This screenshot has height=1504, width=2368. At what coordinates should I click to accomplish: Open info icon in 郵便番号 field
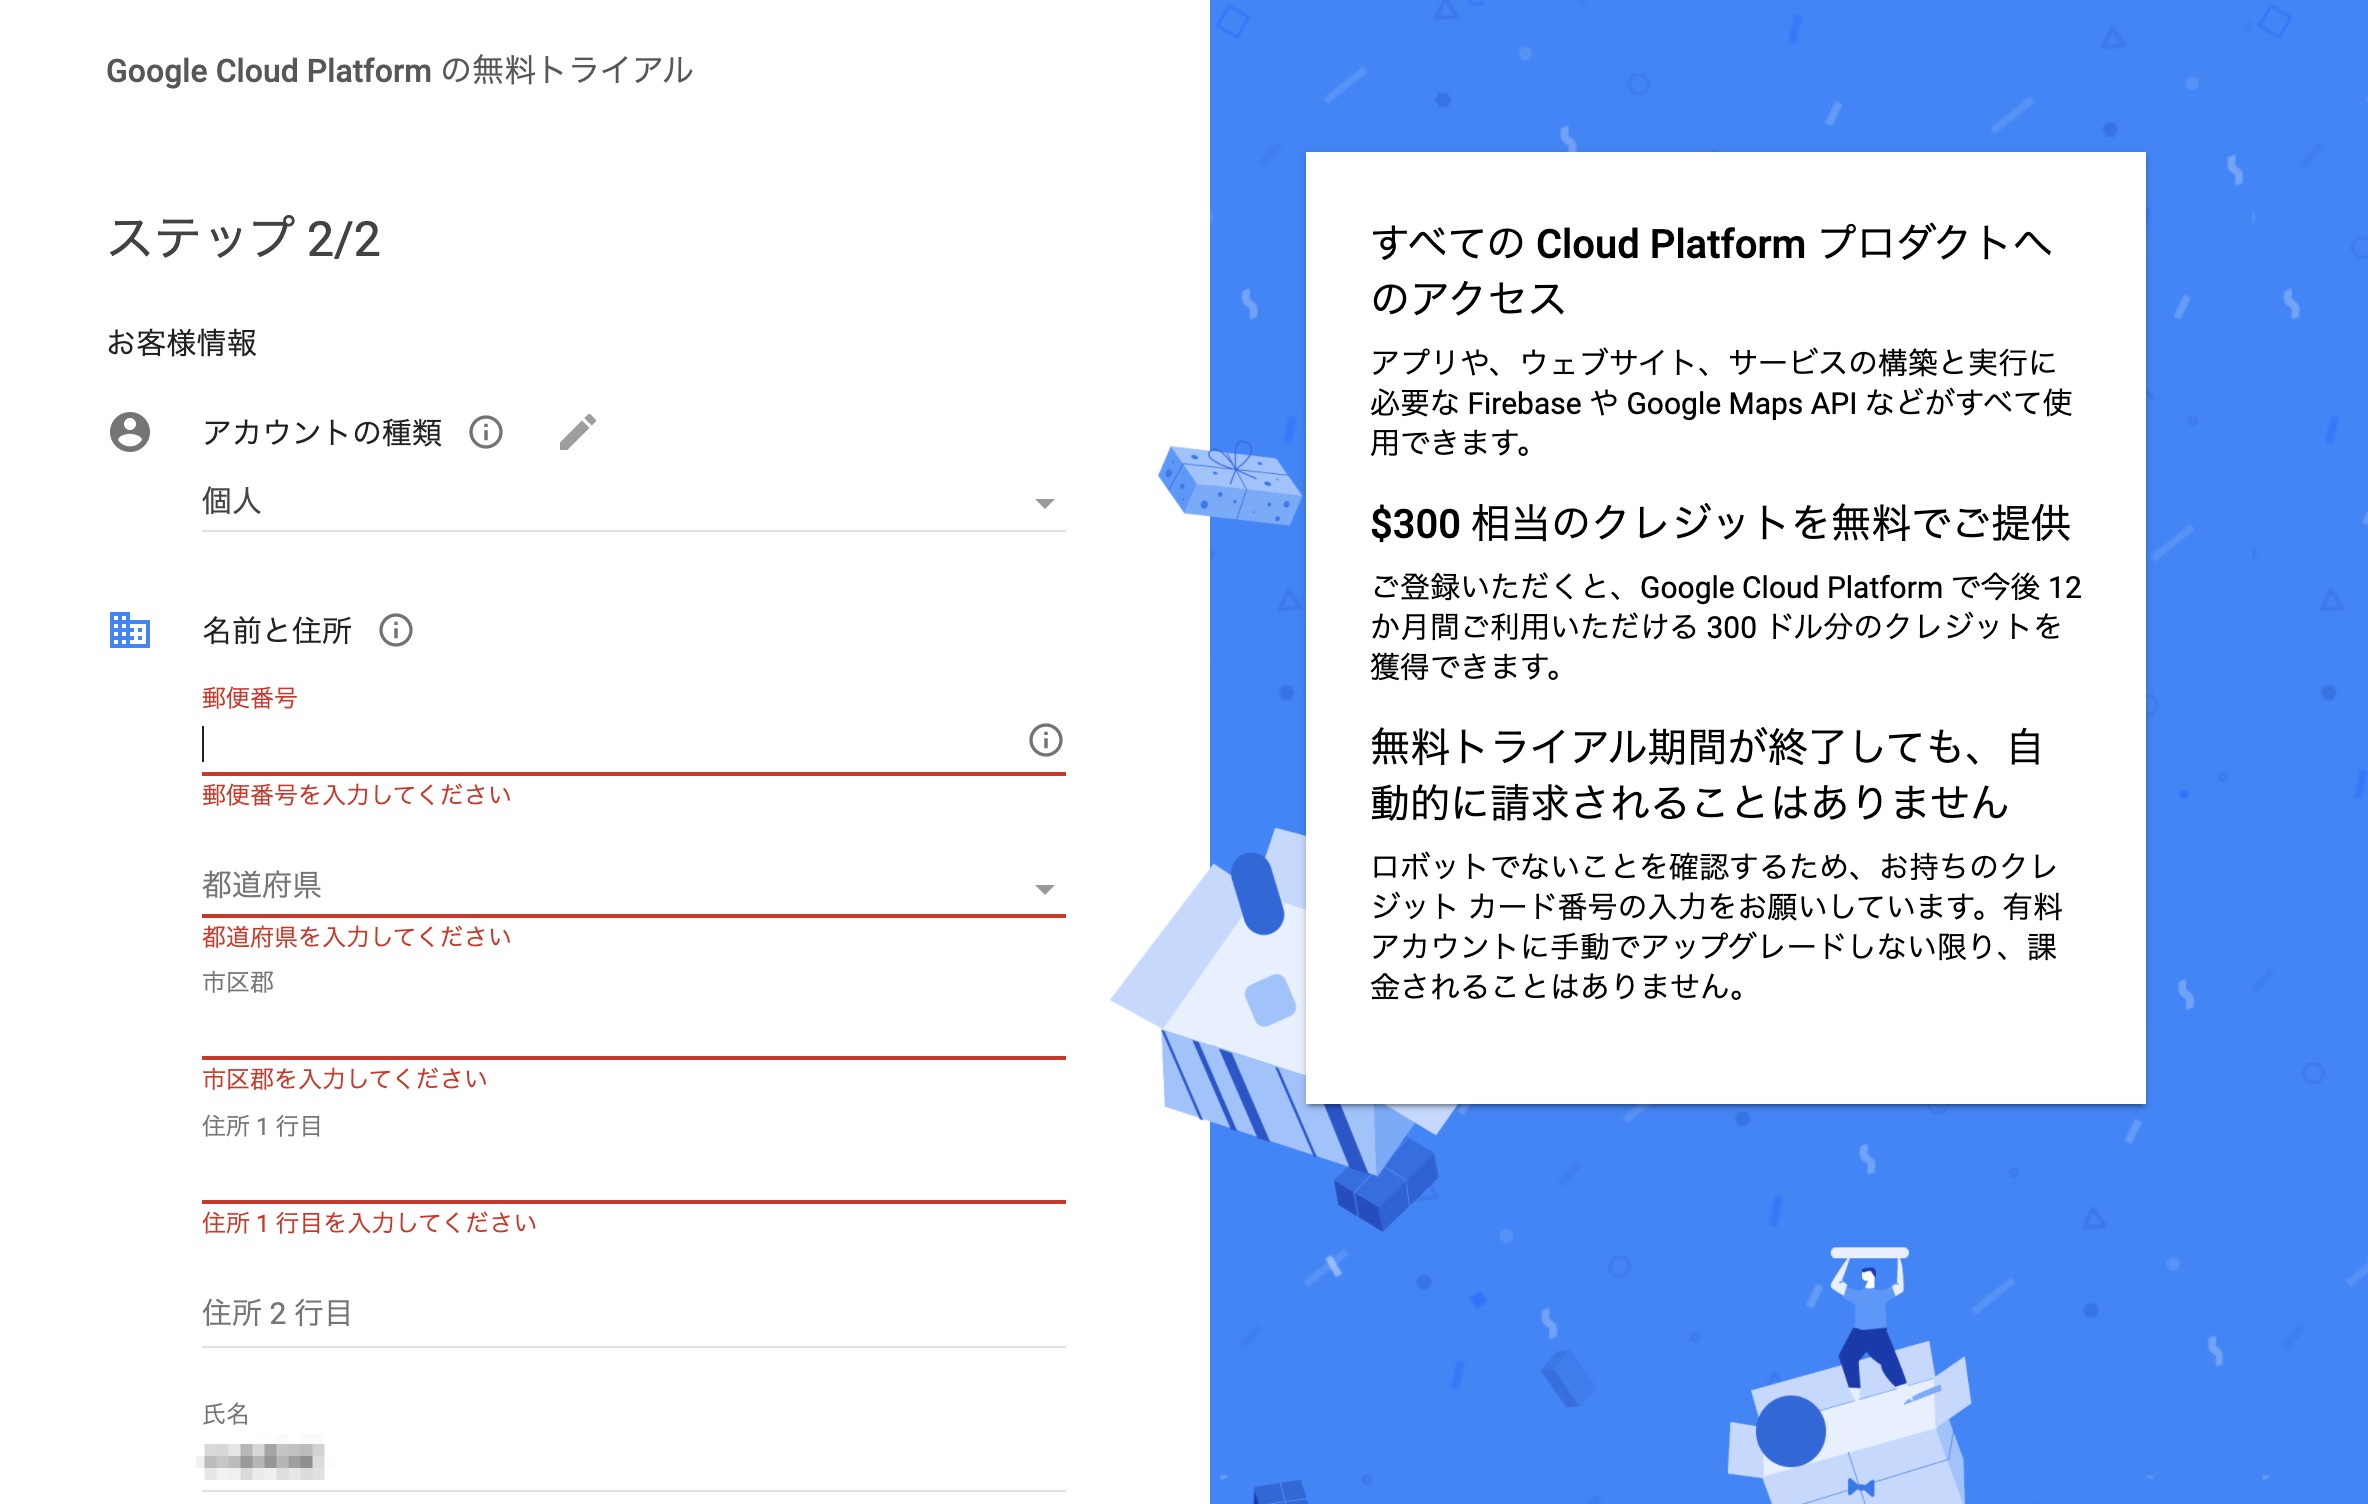[x=1046, y=740]
